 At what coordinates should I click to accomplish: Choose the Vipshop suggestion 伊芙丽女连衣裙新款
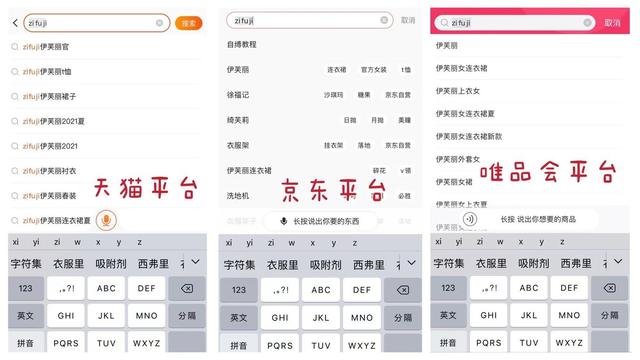point(469,136)
